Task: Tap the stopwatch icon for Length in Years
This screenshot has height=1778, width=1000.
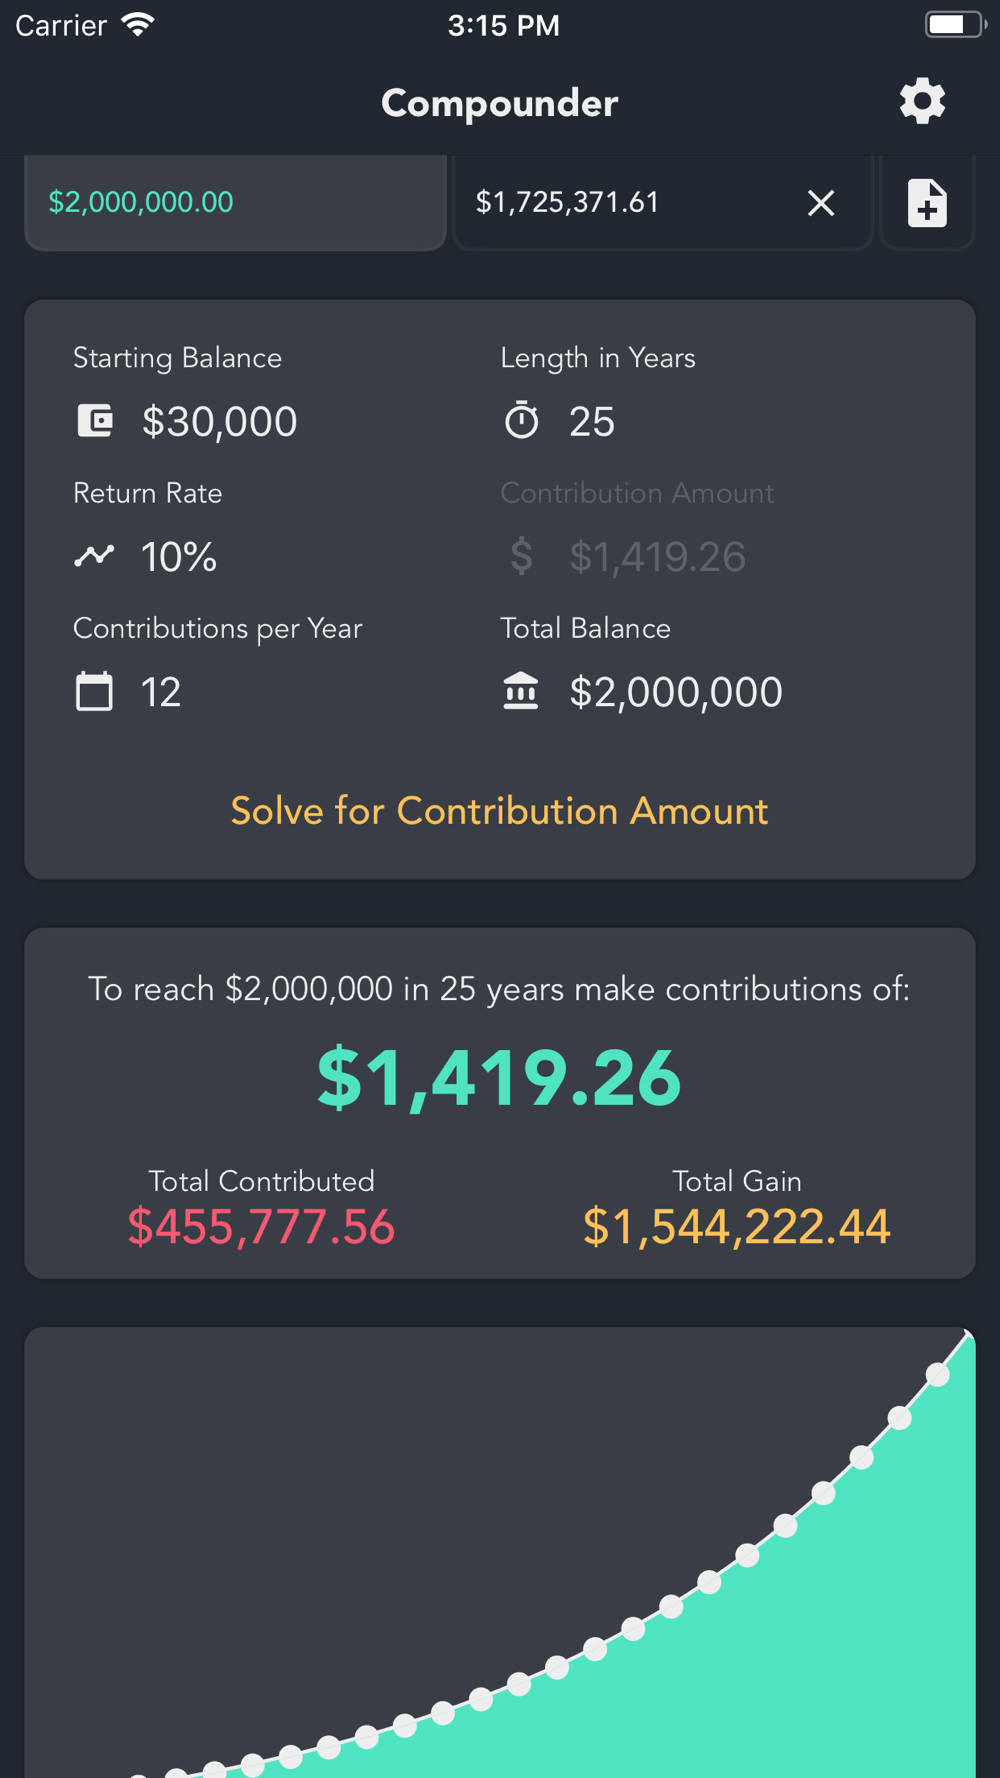Action: point(521,421)
